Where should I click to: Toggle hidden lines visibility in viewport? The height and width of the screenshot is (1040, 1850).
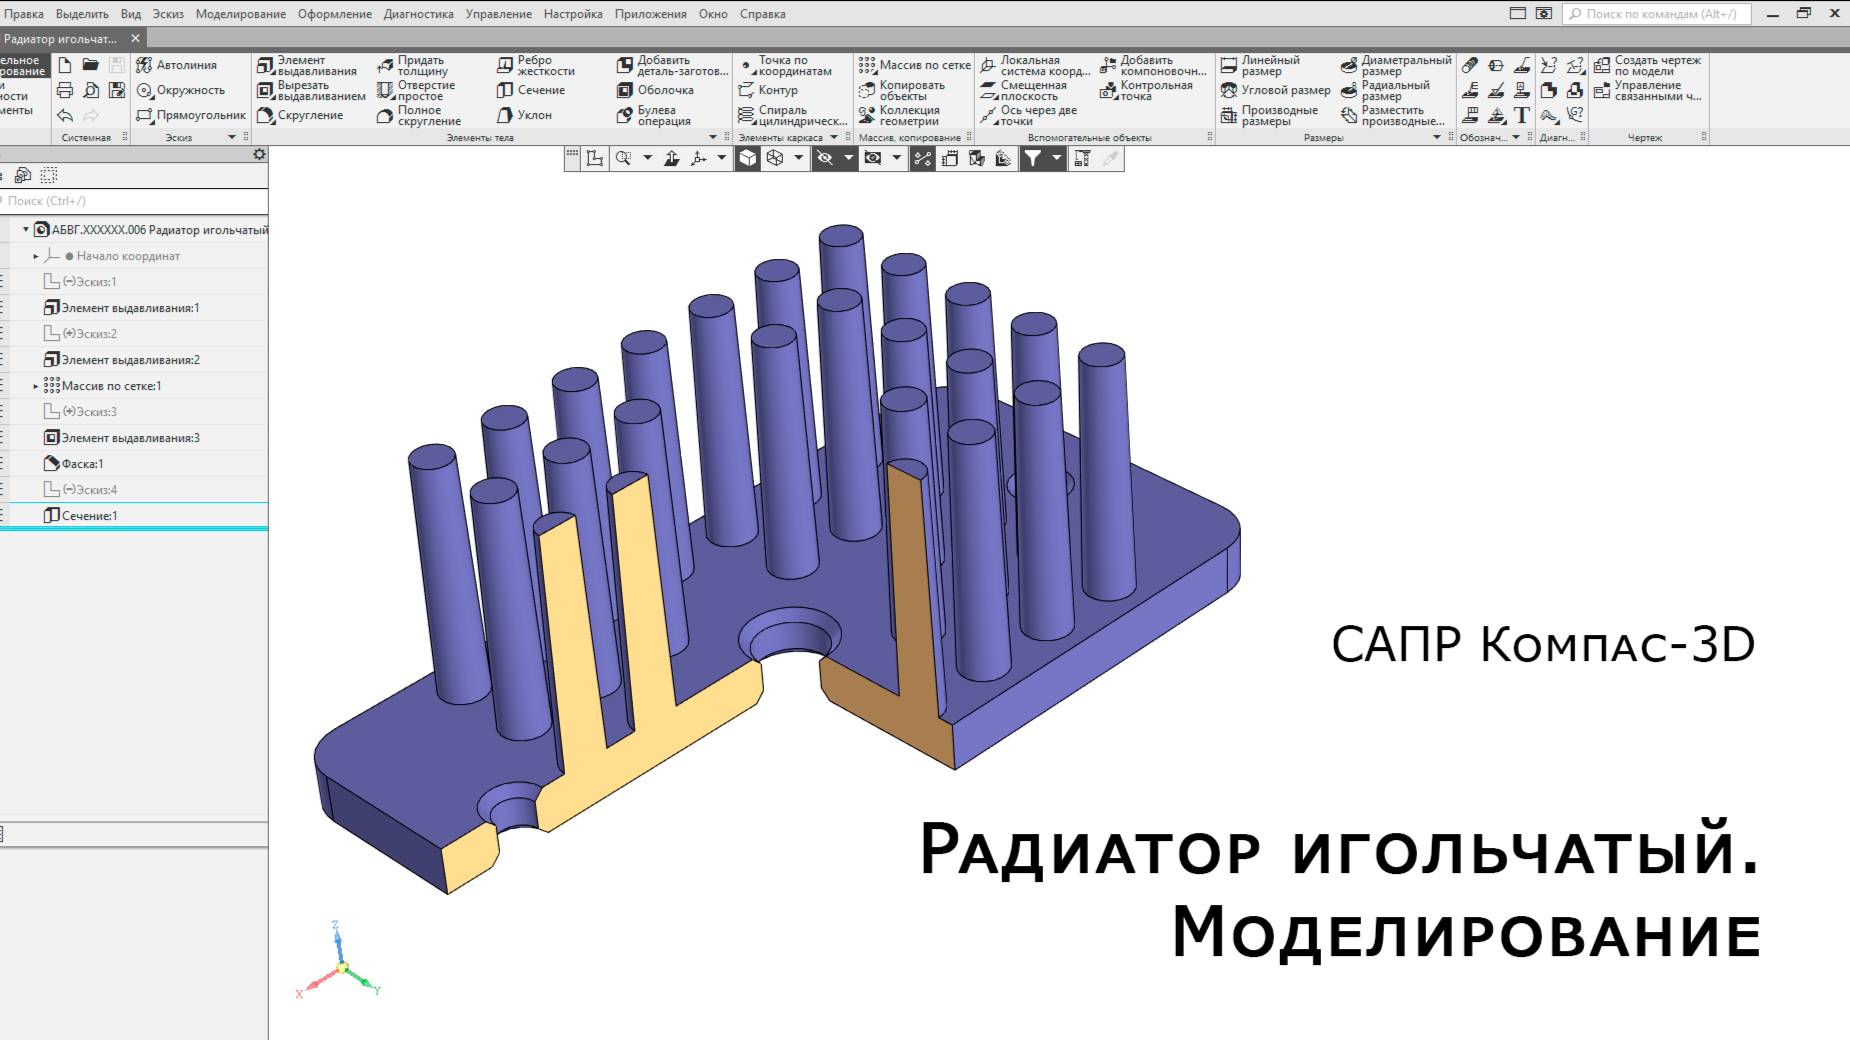(824, 157)
